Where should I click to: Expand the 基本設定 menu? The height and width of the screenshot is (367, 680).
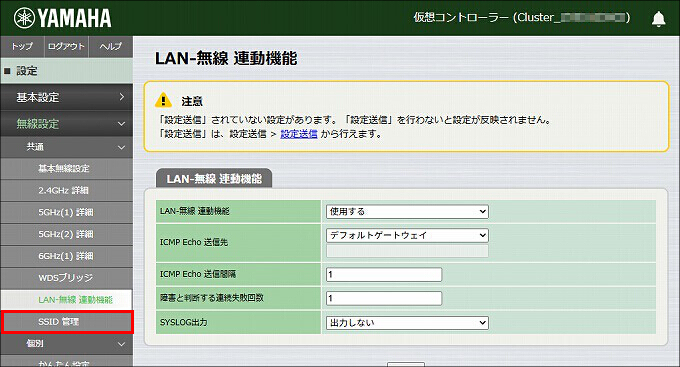click(x=66, y=97)
